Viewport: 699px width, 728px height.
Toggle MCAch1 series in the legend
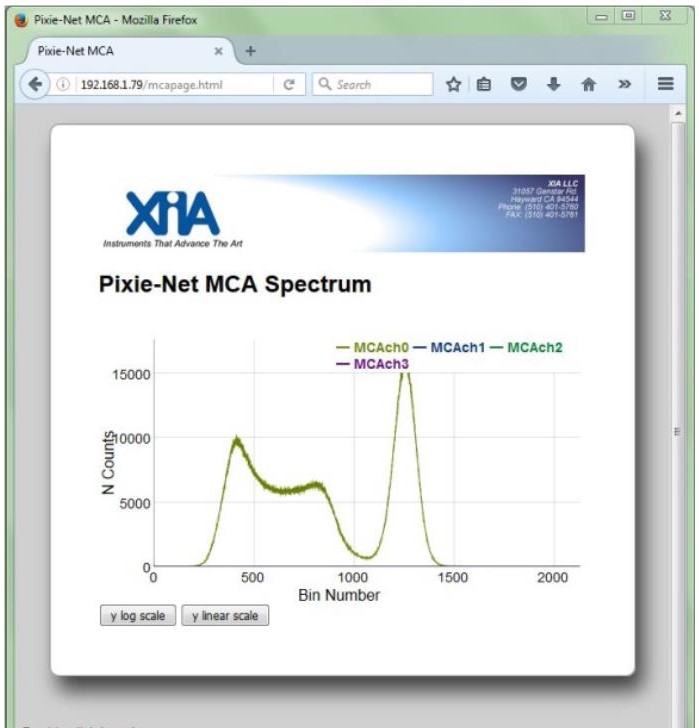[x=449, y=347]
